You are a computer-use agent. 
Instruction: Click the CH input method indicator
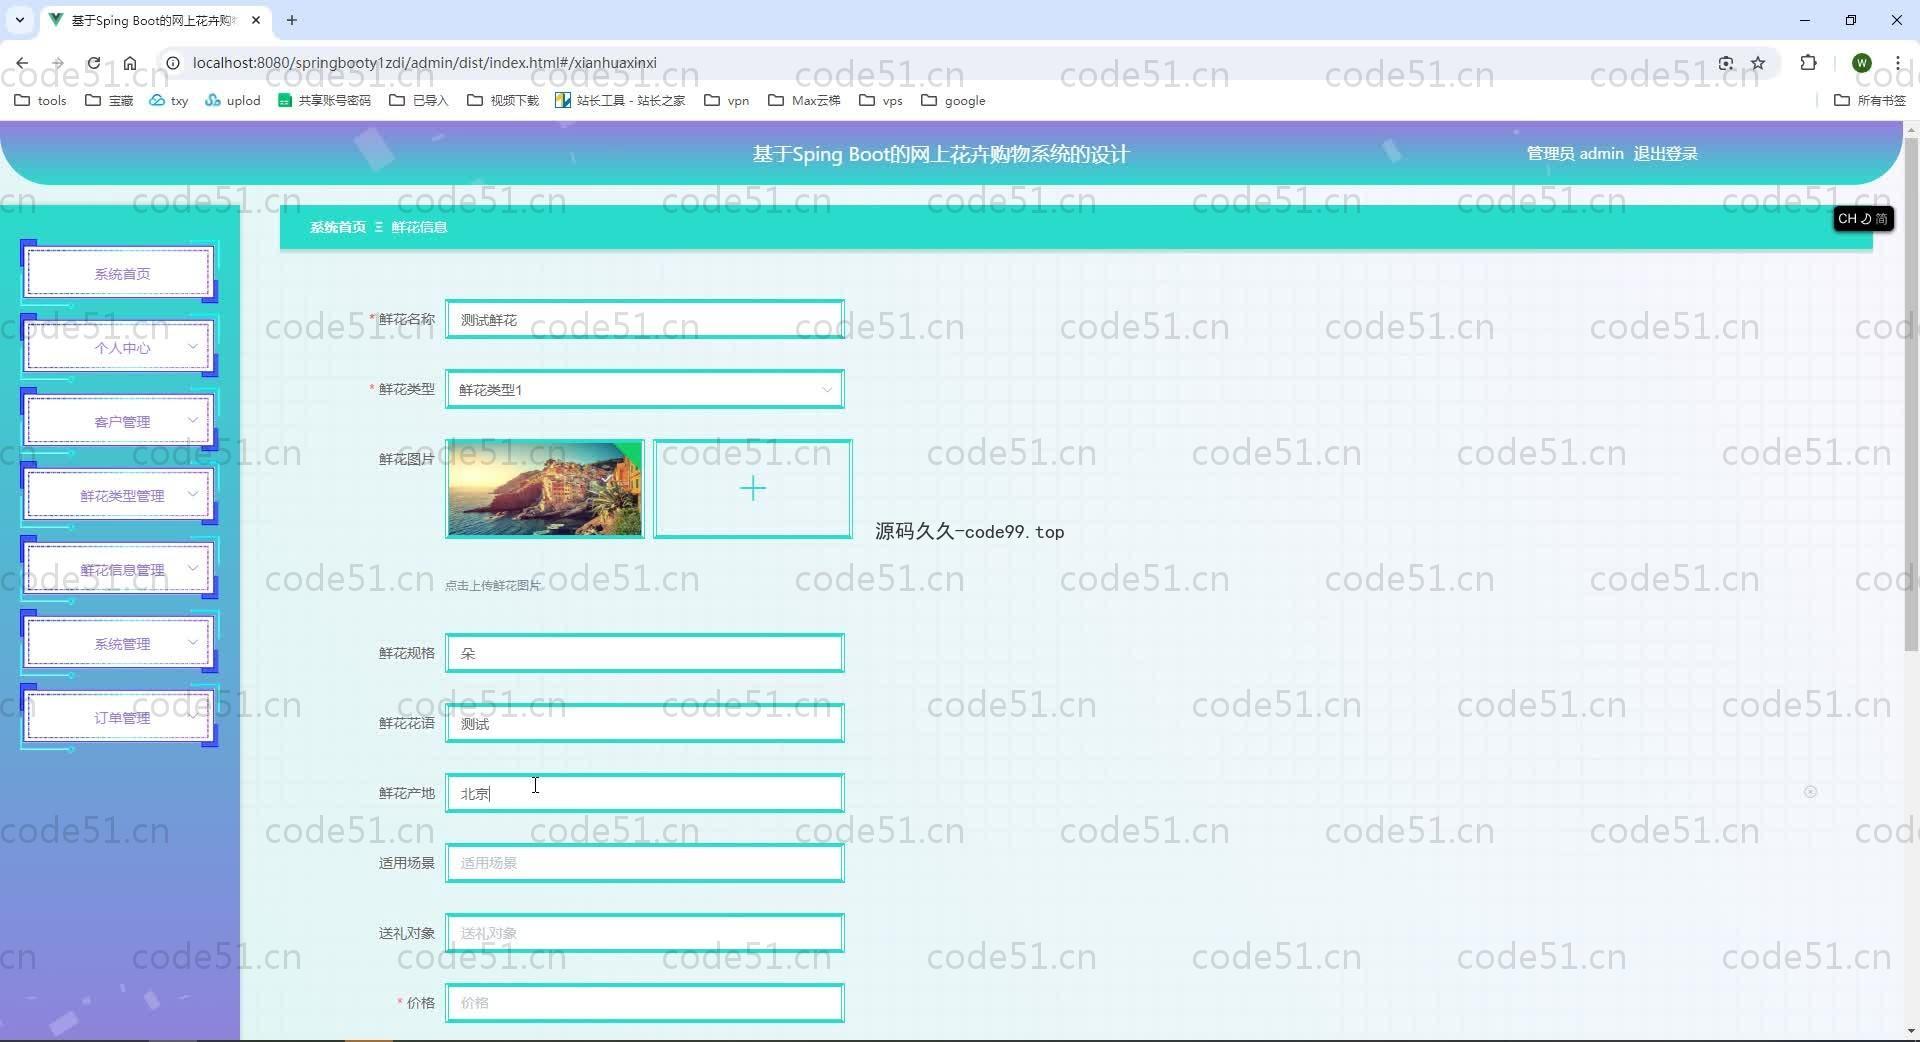point(1863,218)
